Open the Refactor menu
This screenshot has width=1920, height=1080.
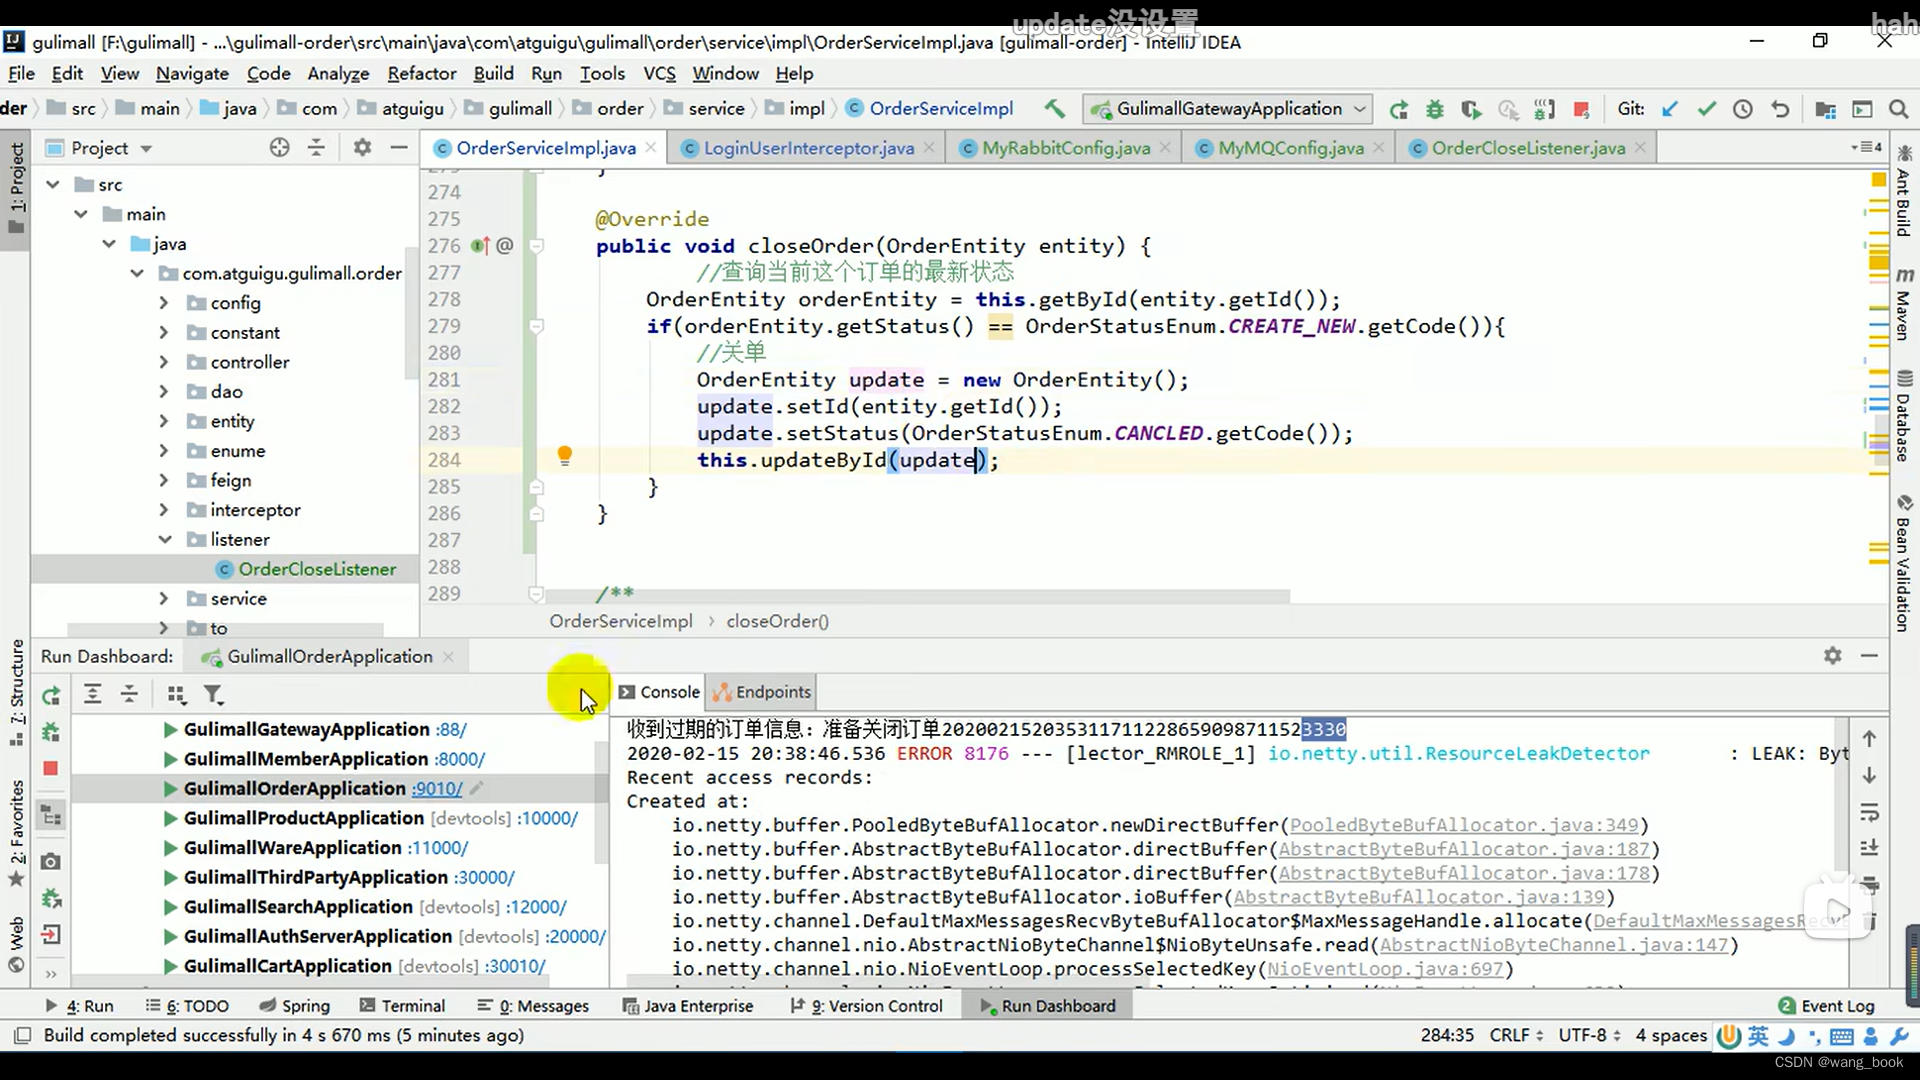tap(422, 73)
